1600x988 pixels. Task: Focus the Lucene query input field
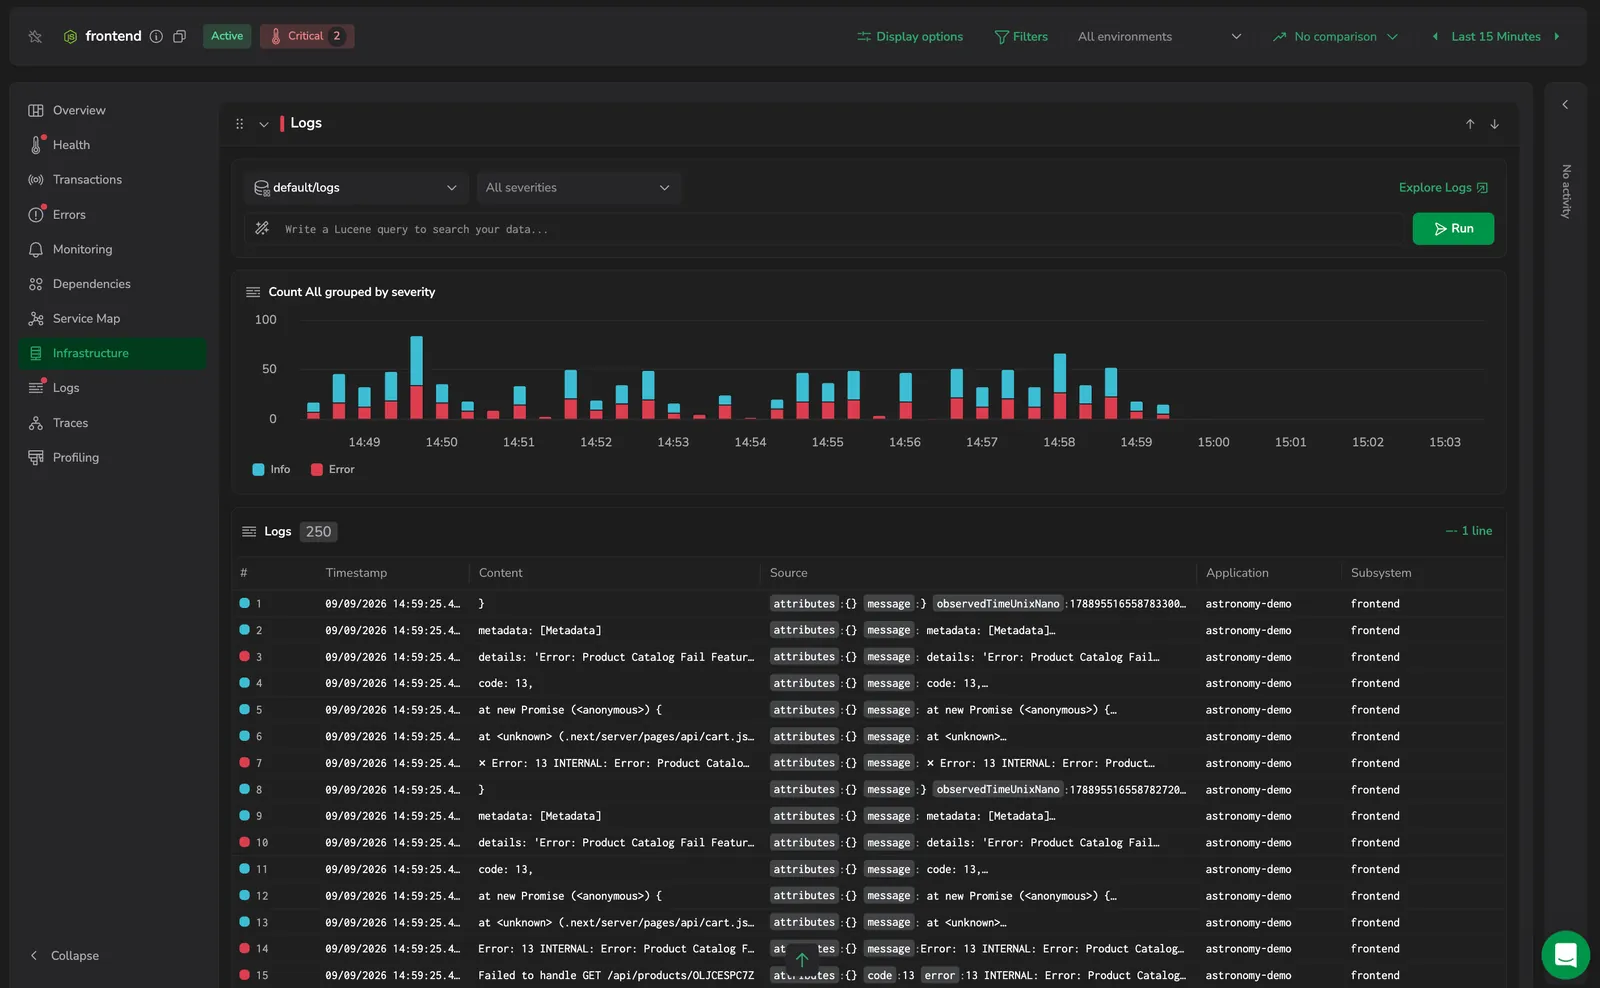coord(840,229)
